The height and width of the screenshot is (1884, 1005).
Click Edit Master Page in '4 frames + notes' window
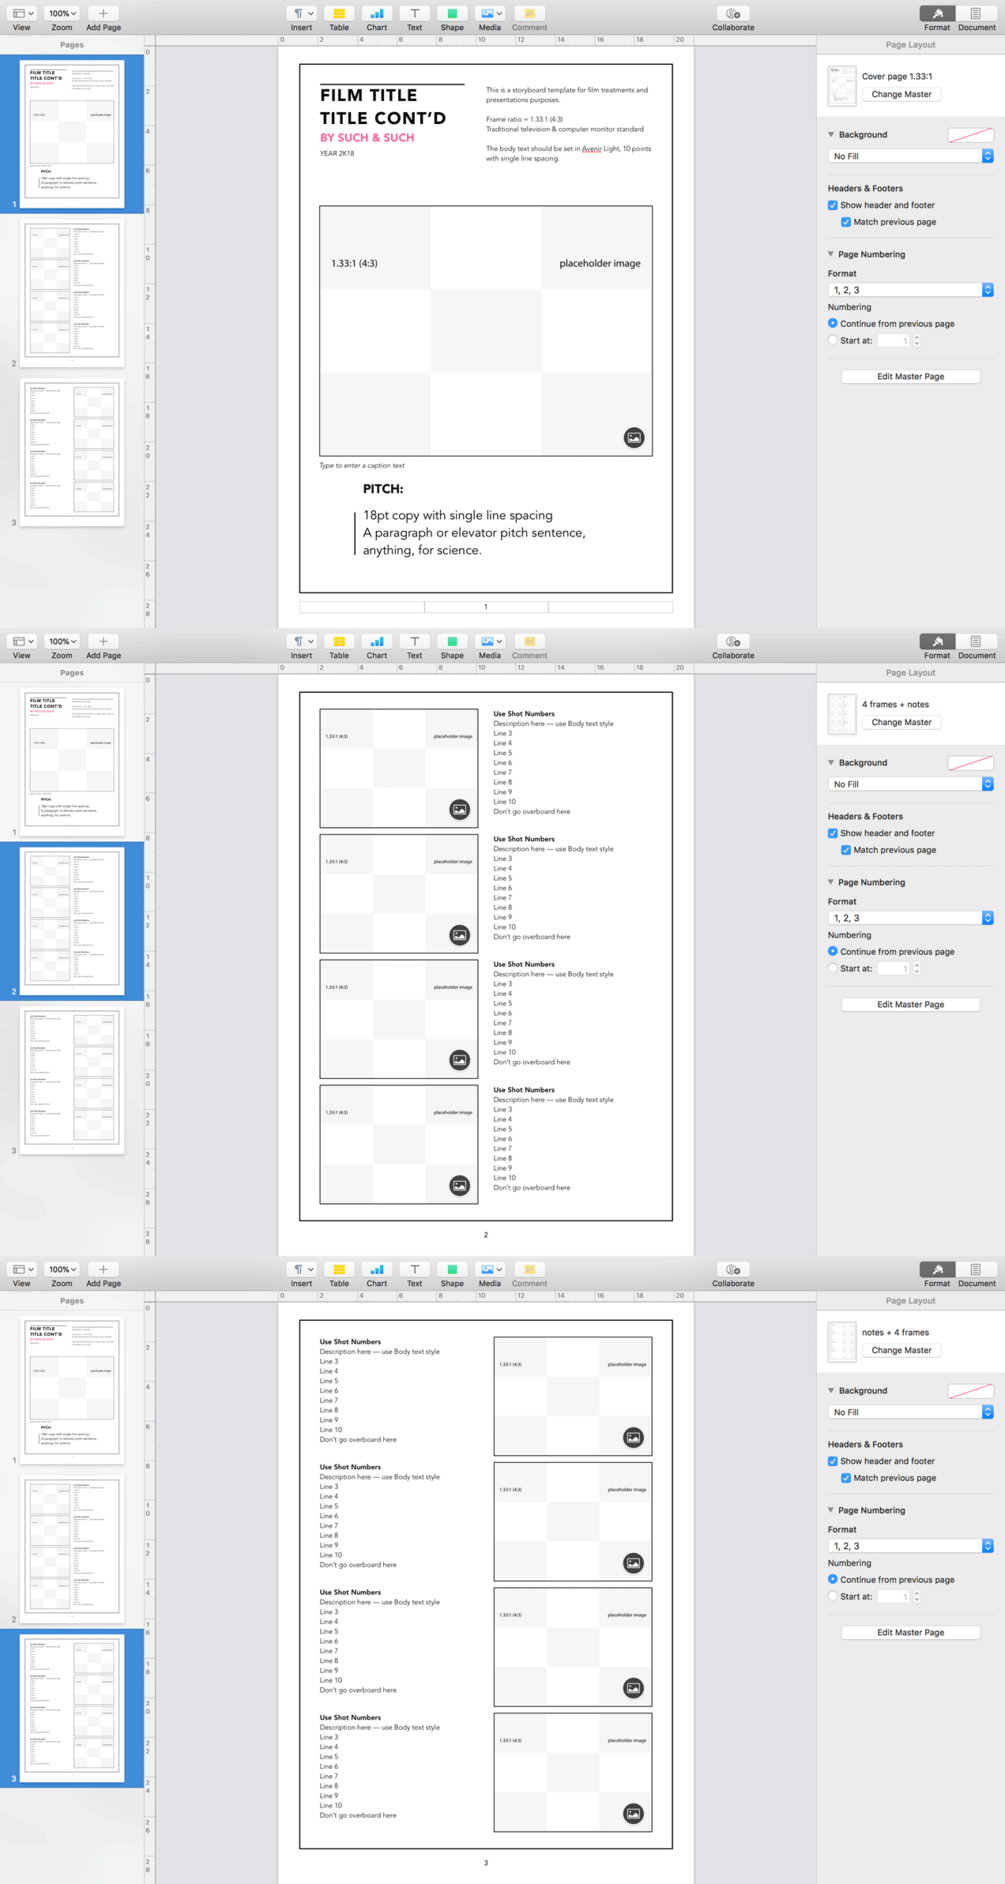click(910, 1004)
